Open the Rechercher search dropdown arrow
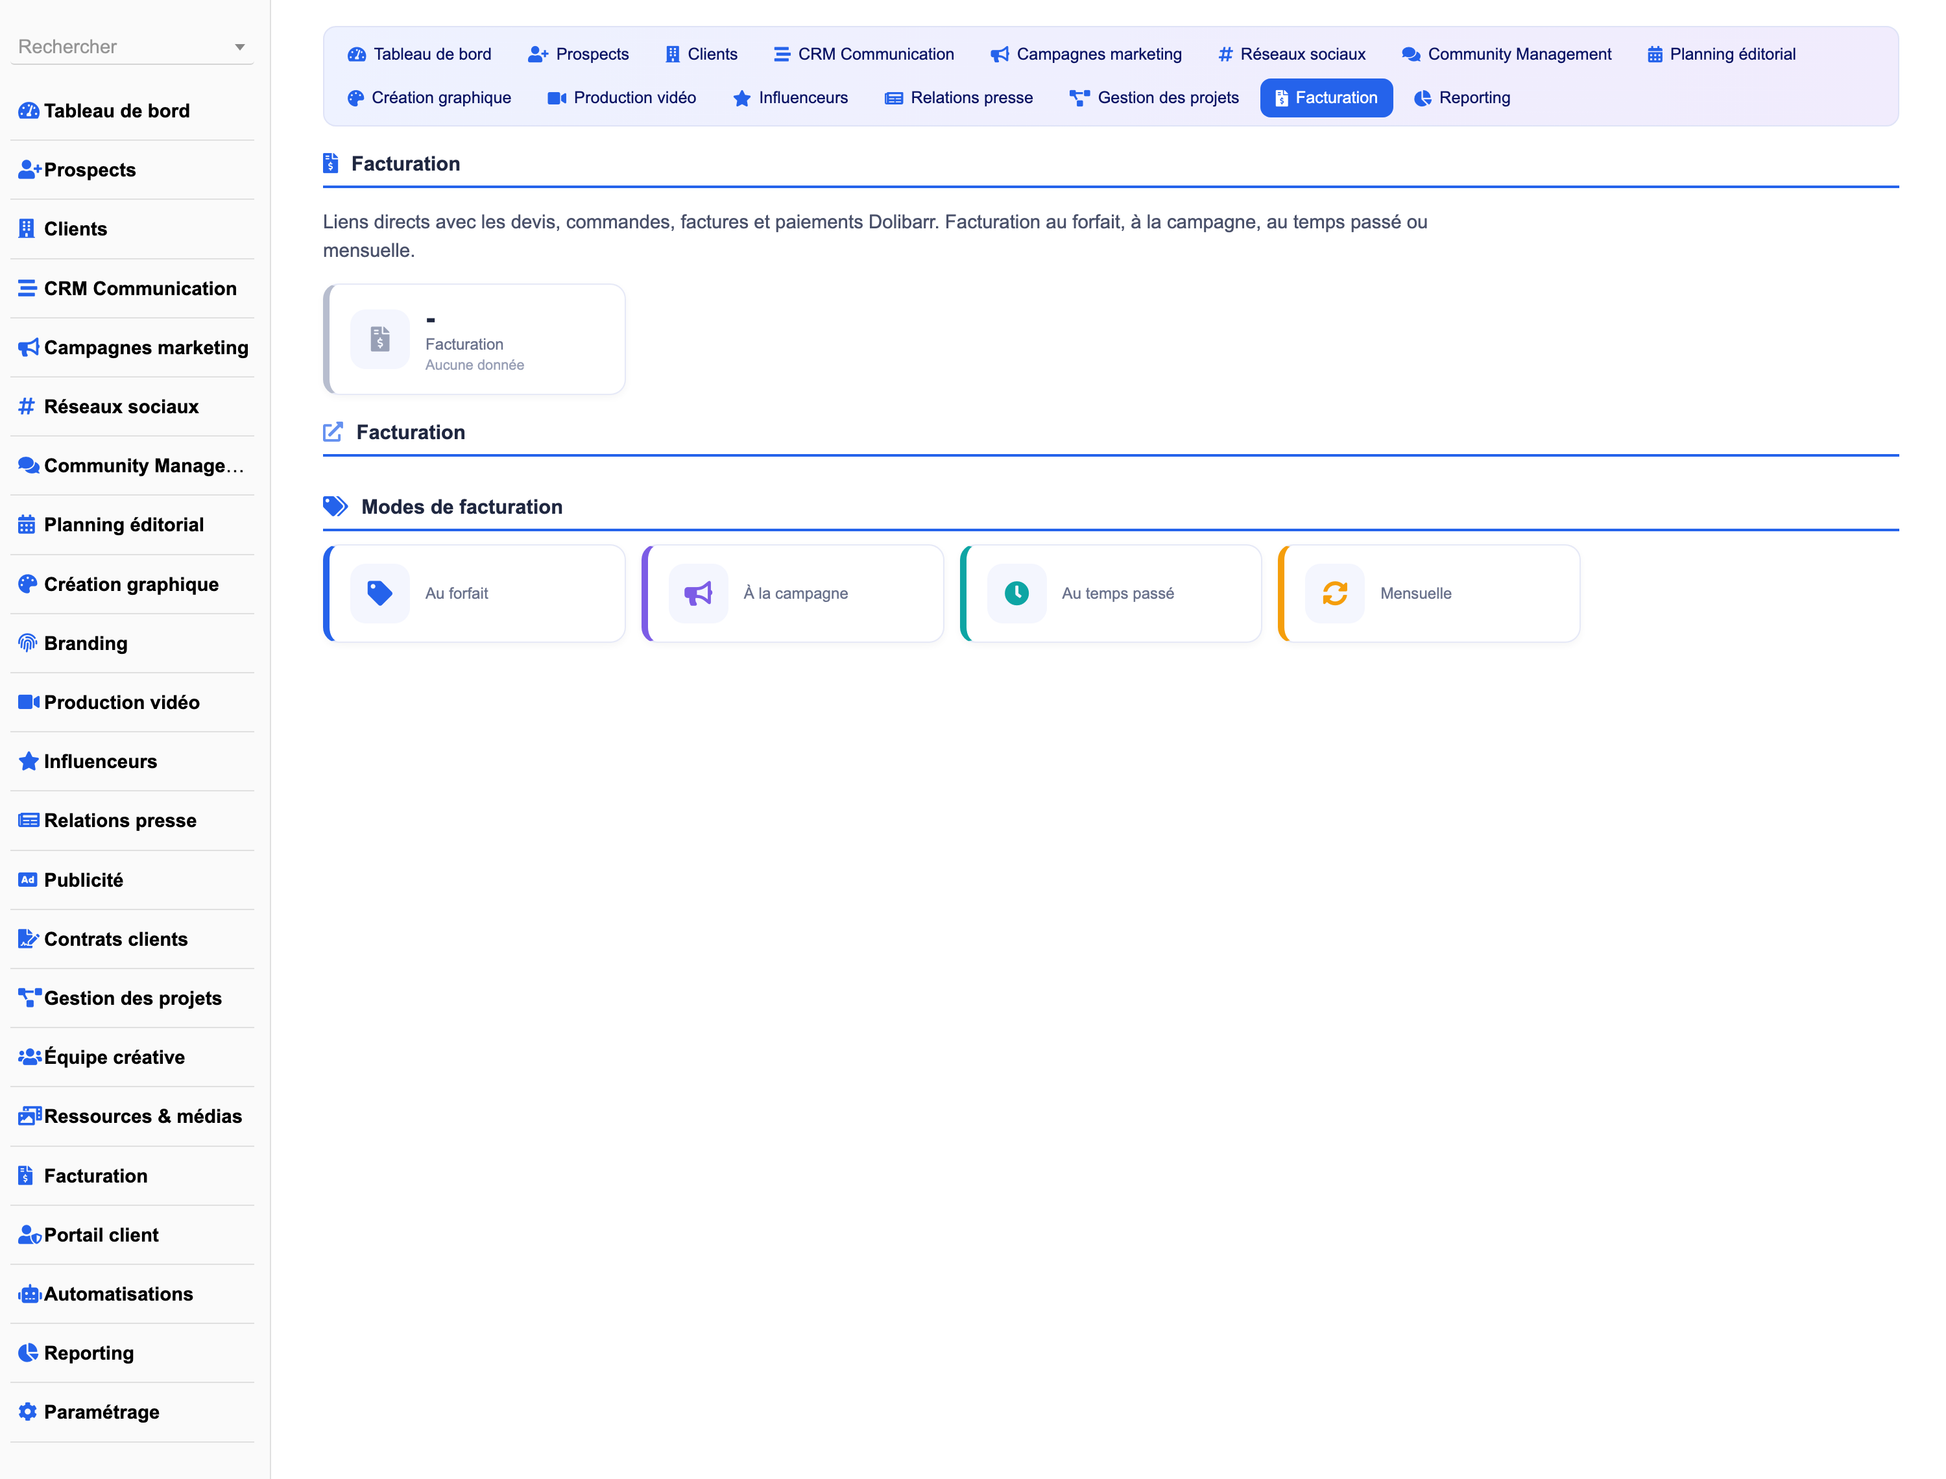This screenshot has height=1479, width=1946. tap(239, 47)
